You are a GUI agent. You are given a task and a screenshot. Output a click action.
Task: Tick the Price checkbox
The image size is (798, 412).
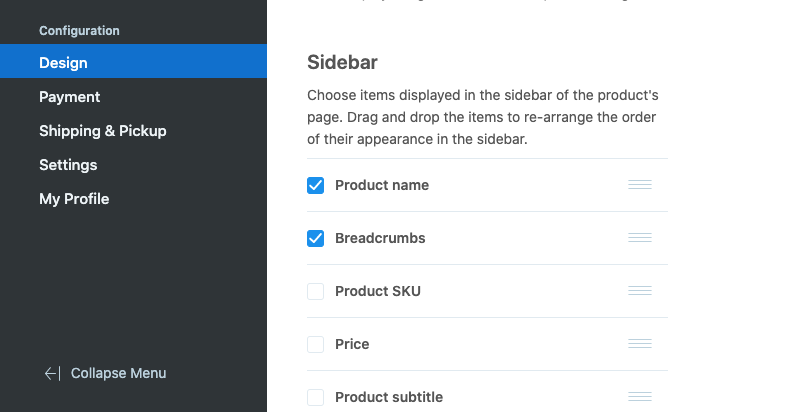(x=316, y=344)
